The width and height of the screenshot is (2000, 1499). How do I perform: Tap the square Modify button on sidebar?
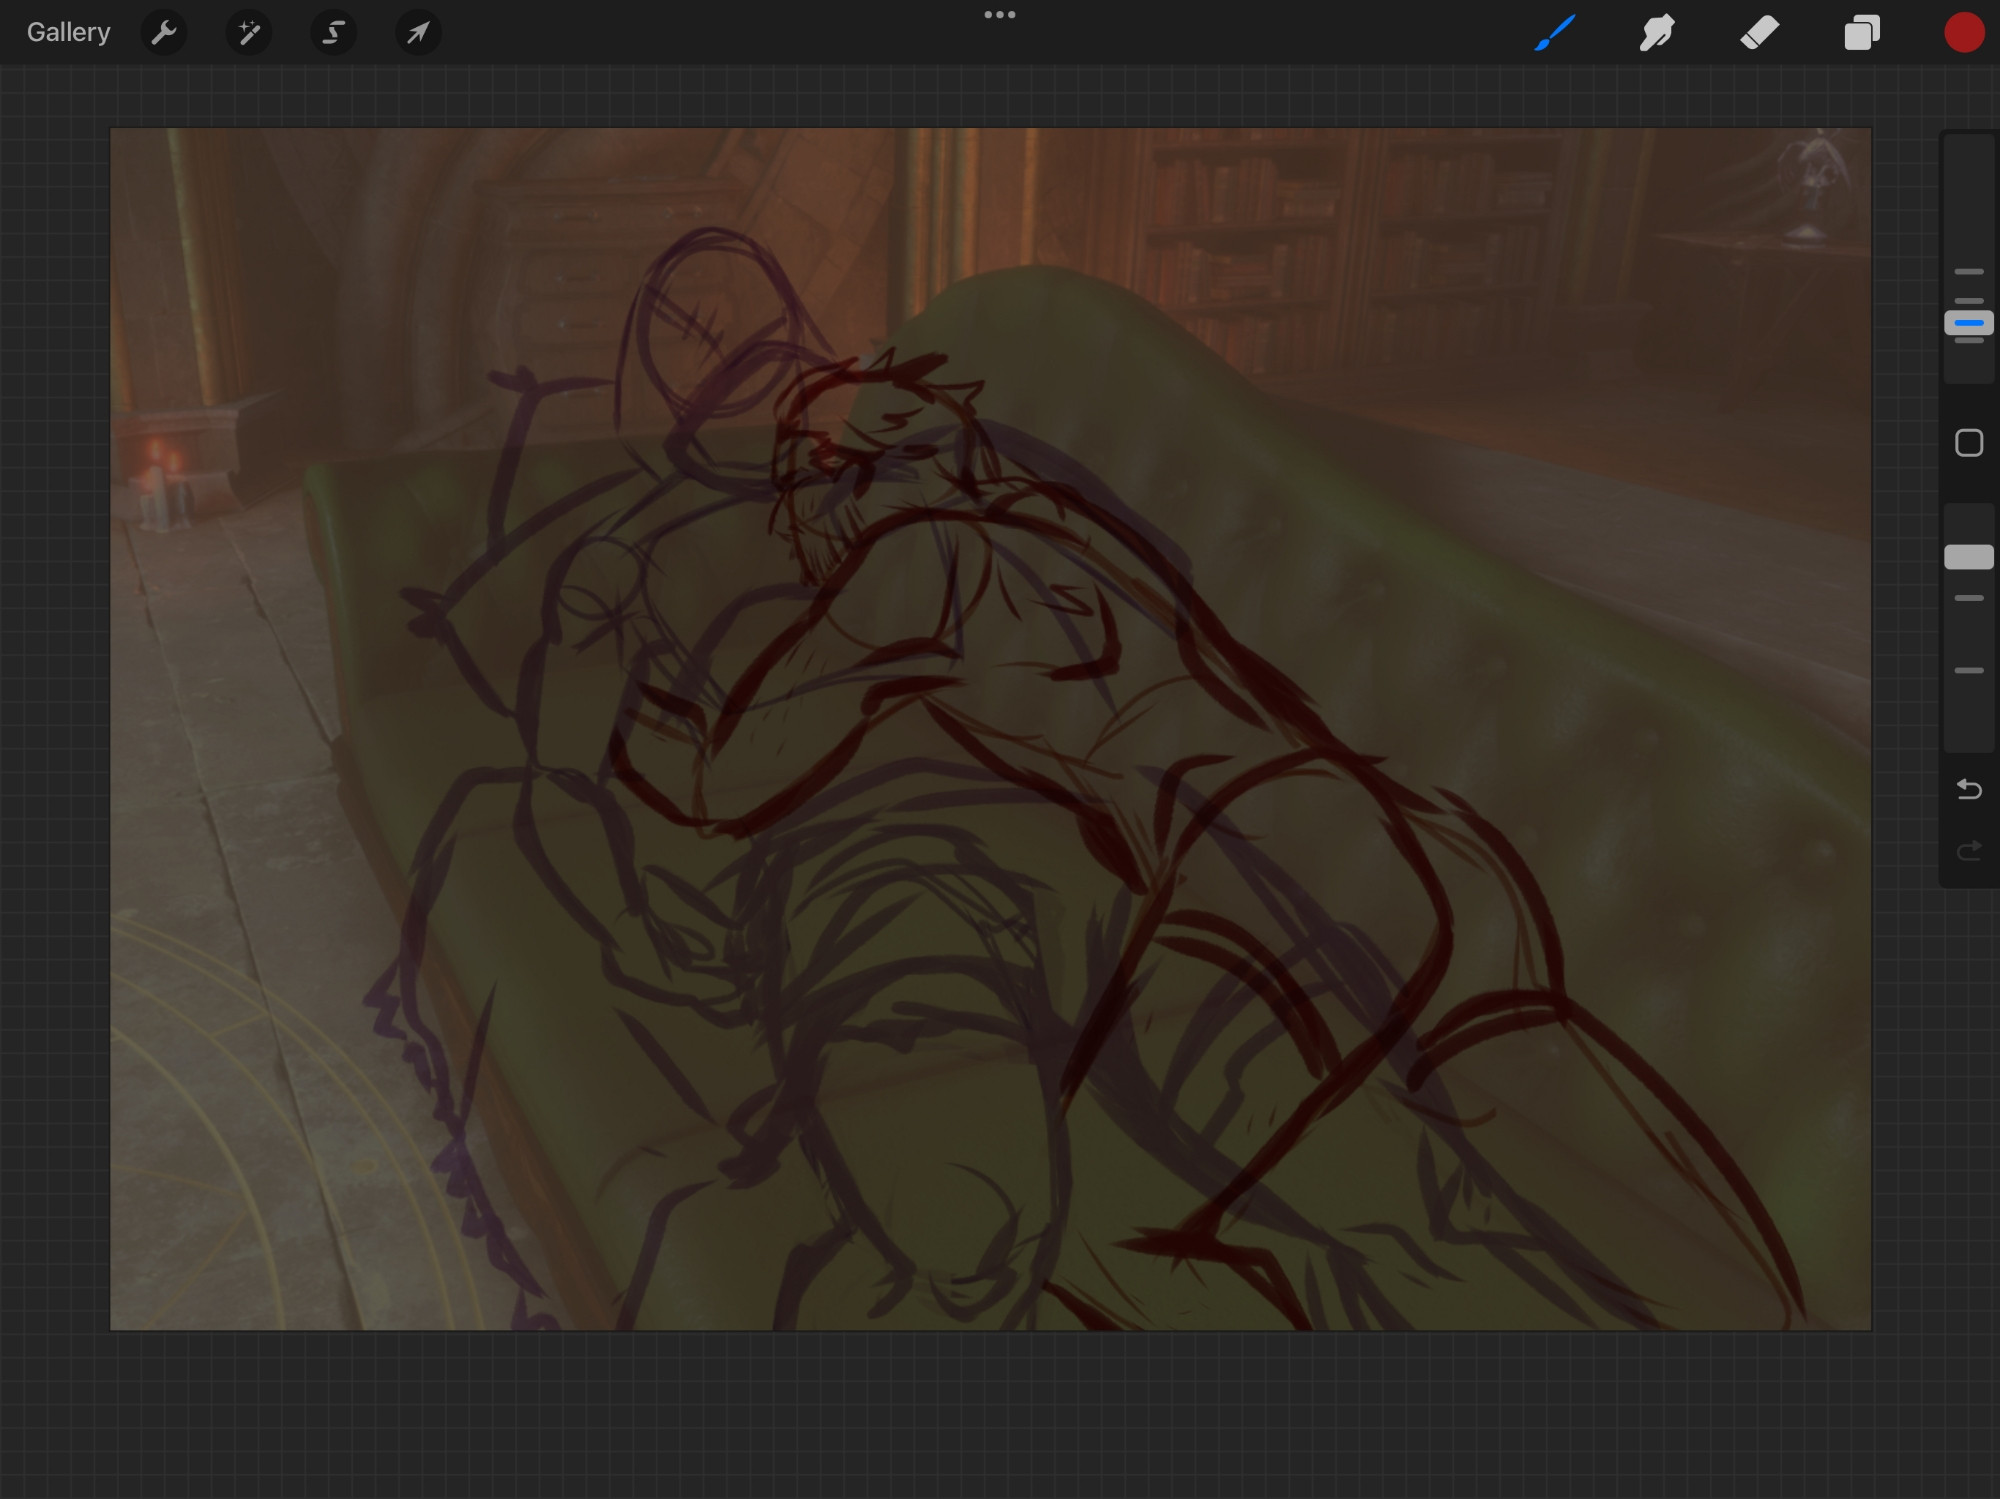pyautogui.click(x=1969, y=443)
